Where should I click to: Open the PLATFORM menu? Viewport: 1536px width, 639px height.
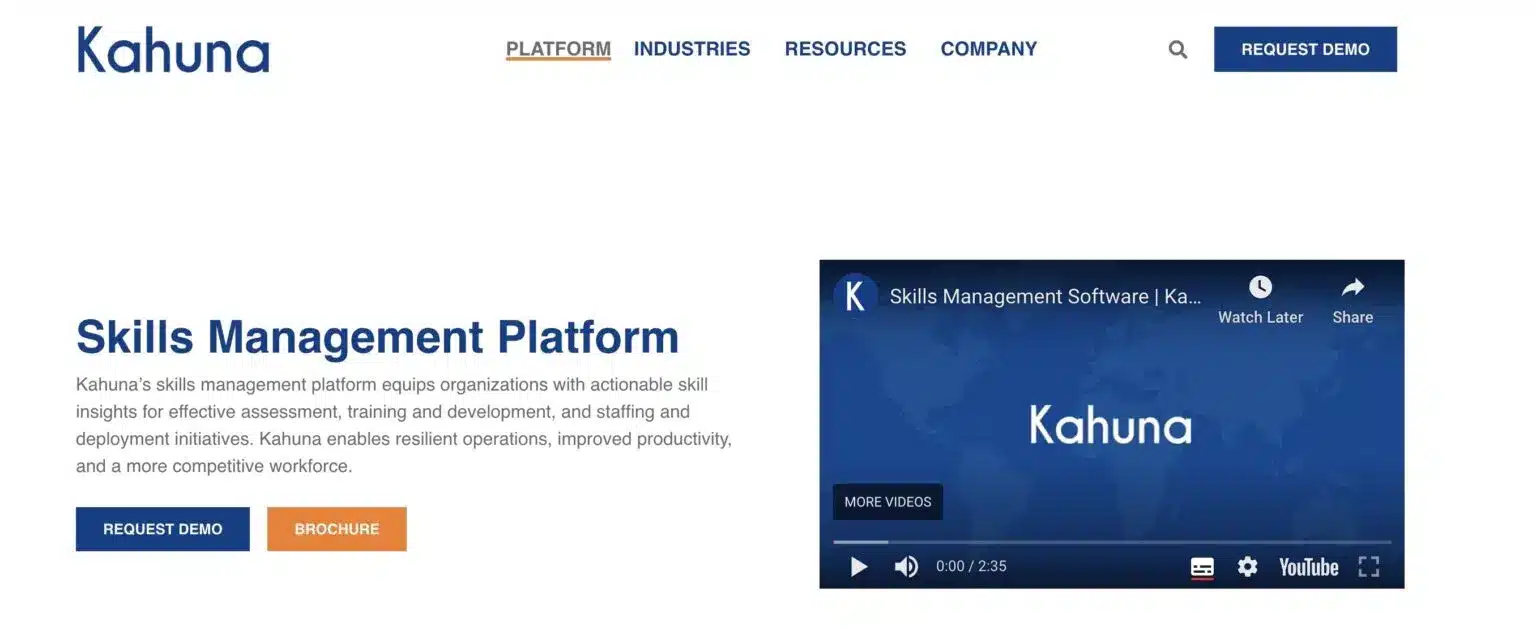(x=558, y=49)
